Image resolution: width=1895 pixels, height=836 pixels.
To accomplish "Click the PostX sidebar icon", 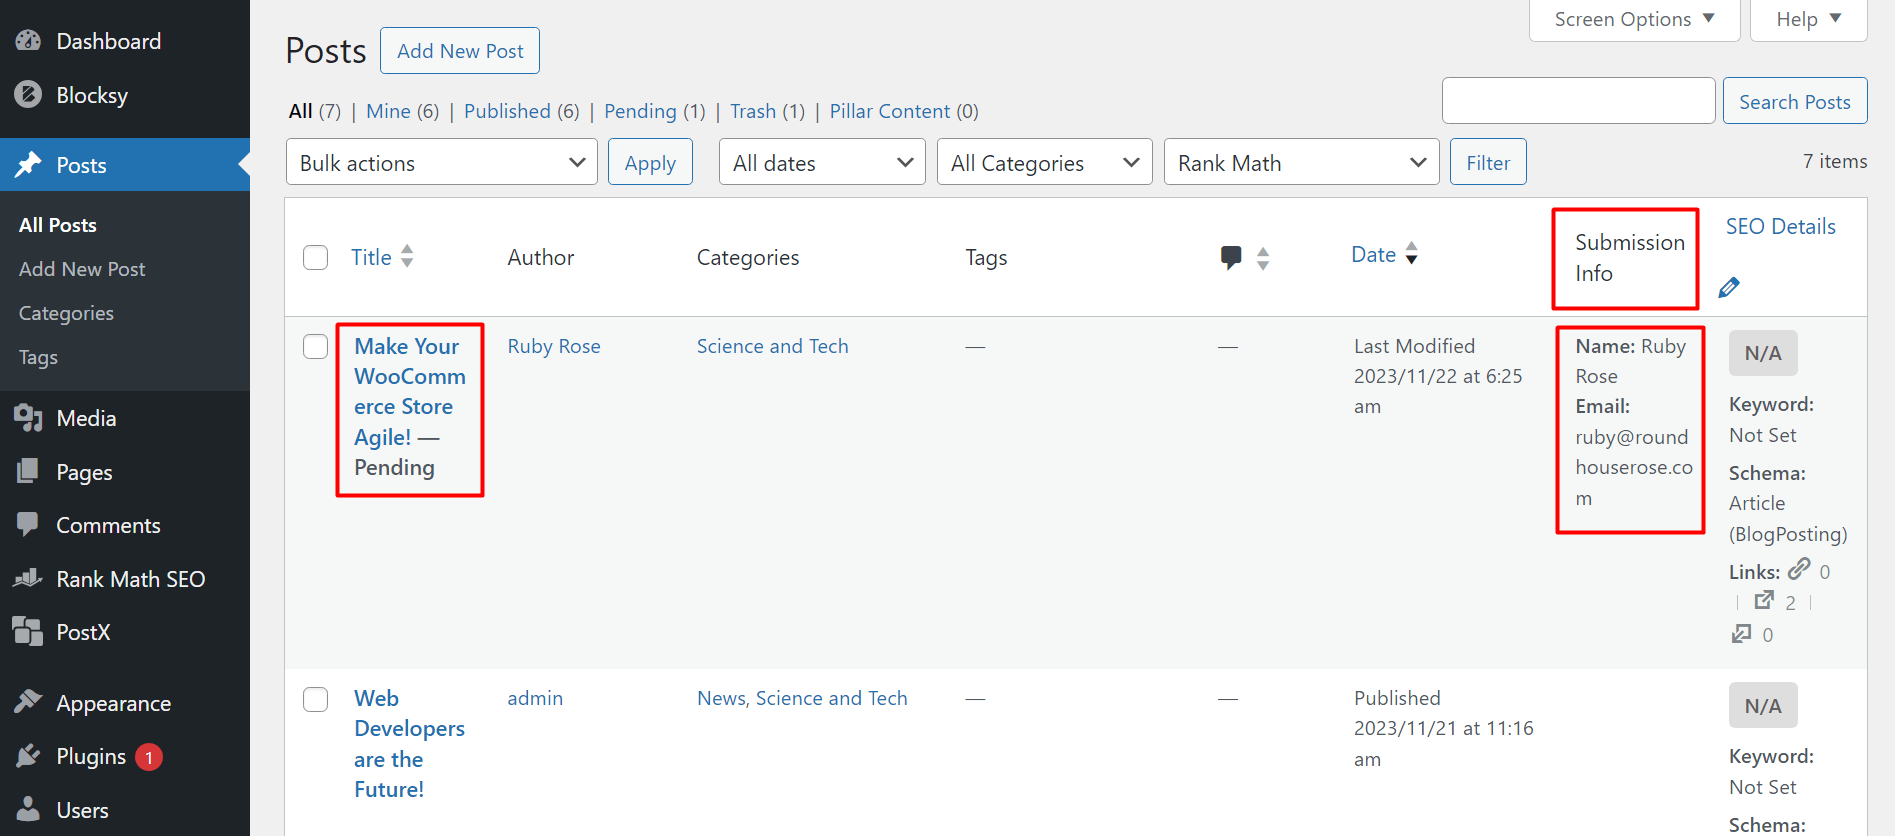I will [28, 632].
